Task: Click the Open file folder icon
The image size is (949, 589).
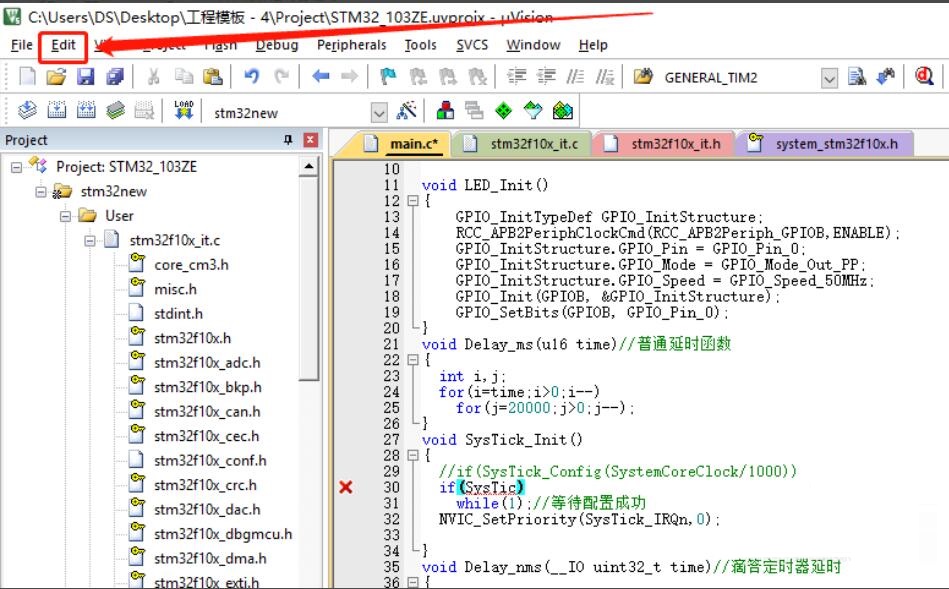Action: pos(57,77)
